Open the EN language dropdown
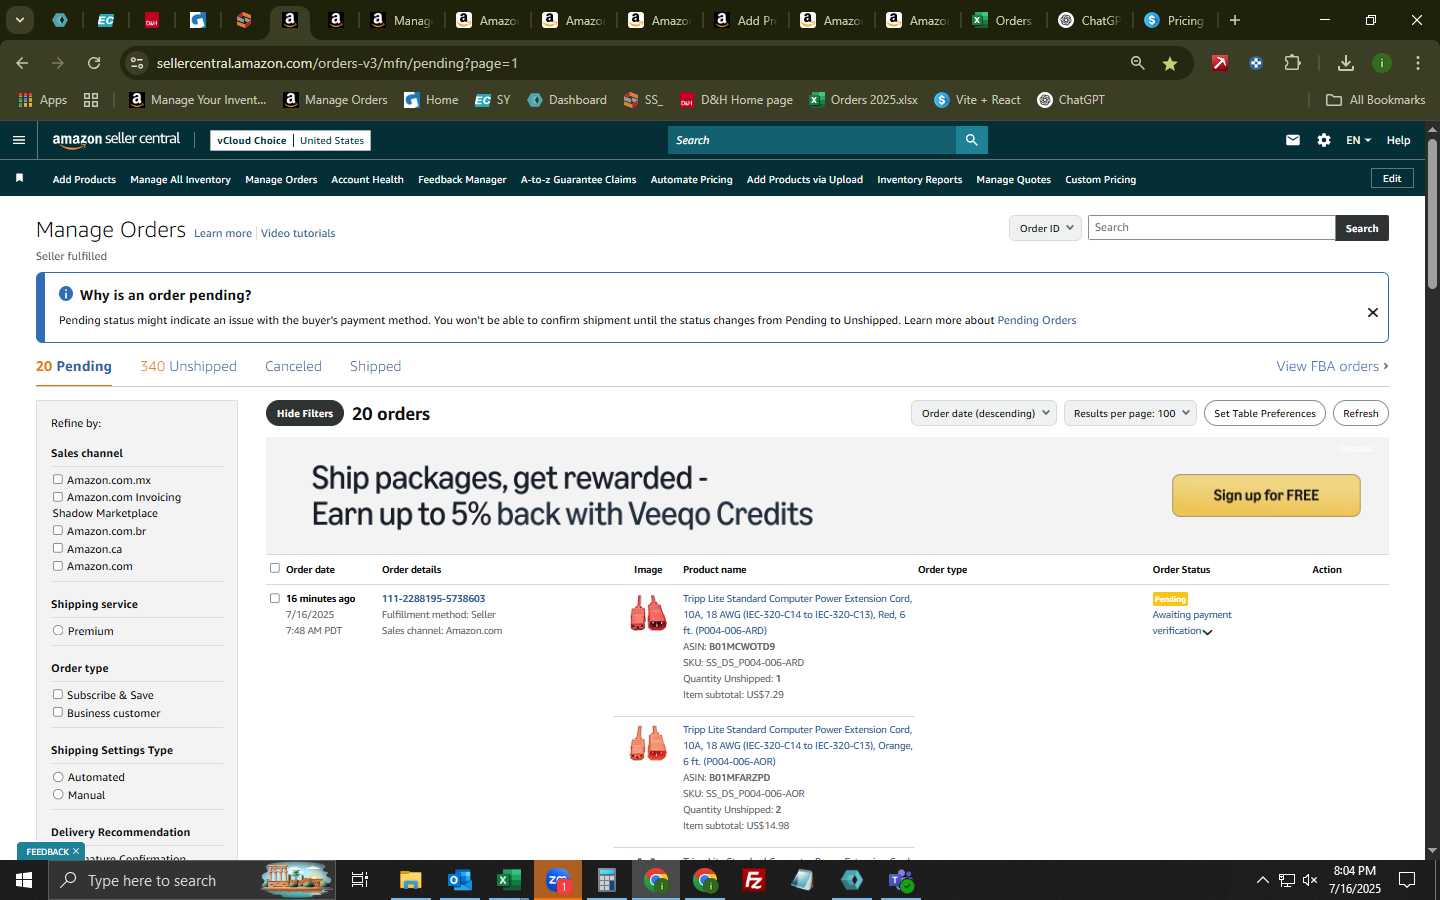 coord(1358,140)
